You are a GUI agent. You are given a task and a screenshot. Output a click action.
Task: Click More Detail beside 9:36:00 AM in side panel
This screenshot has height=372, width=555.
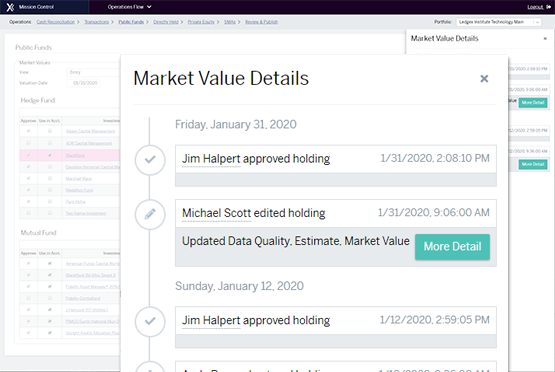pos(533,164)
